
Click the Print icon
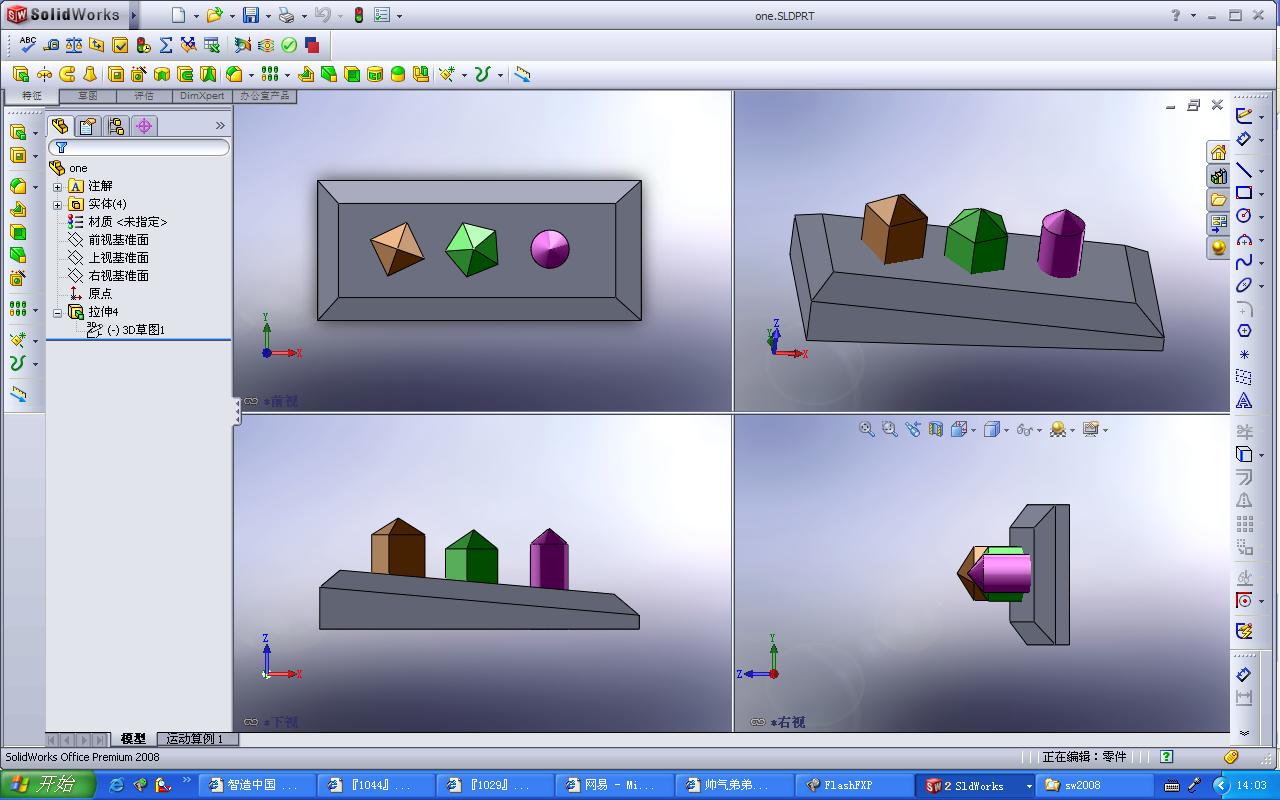tap(286, 15)
